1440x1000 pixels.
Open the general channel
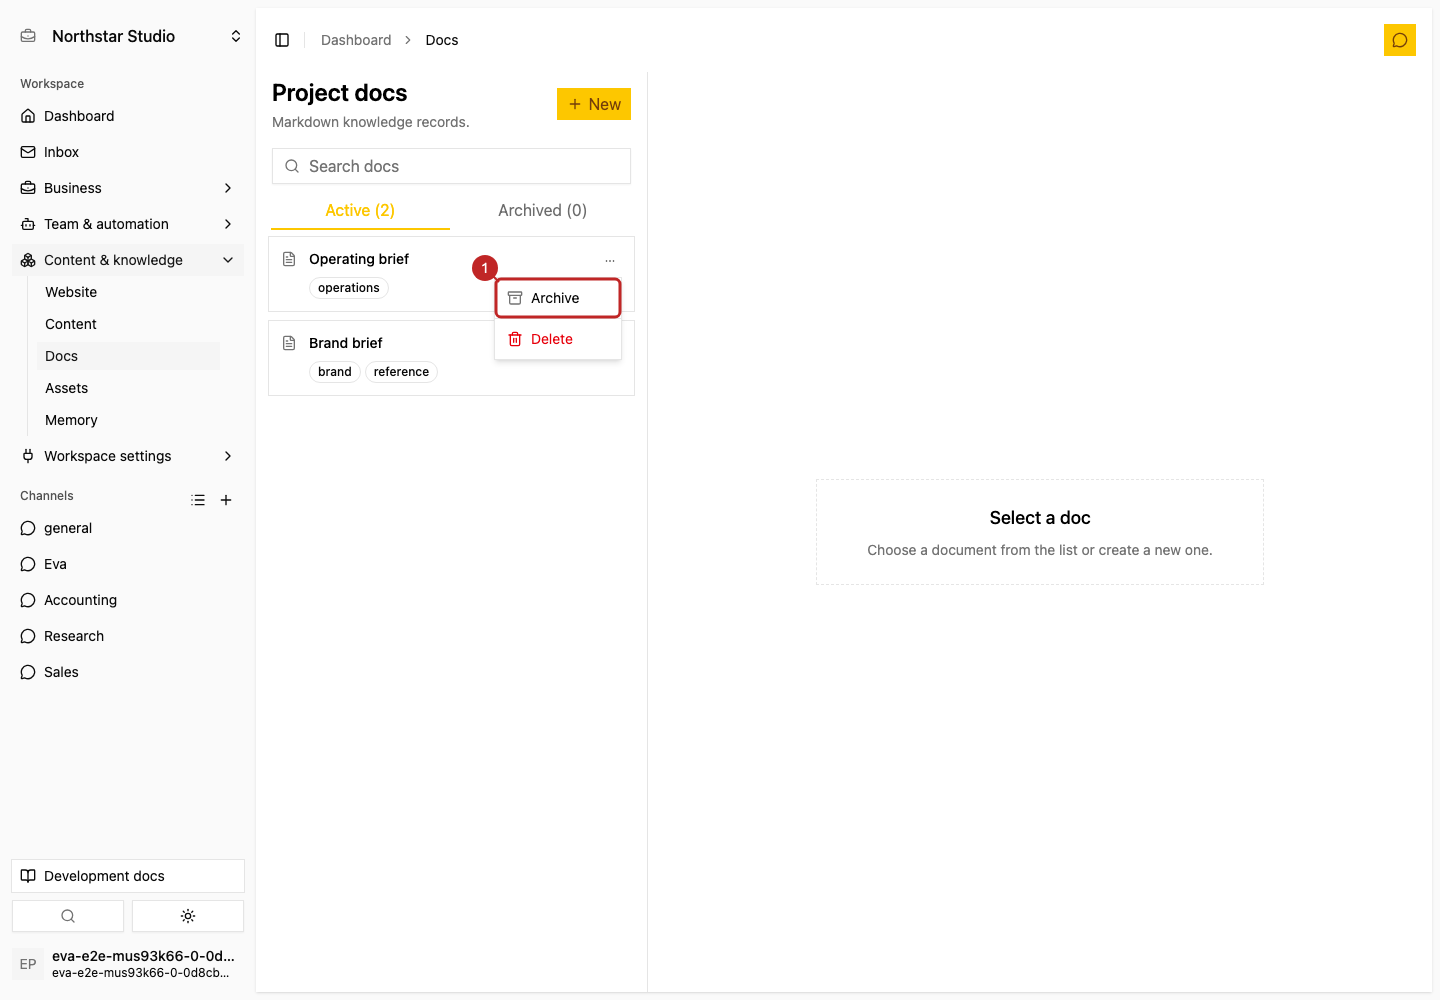point(128,528)
